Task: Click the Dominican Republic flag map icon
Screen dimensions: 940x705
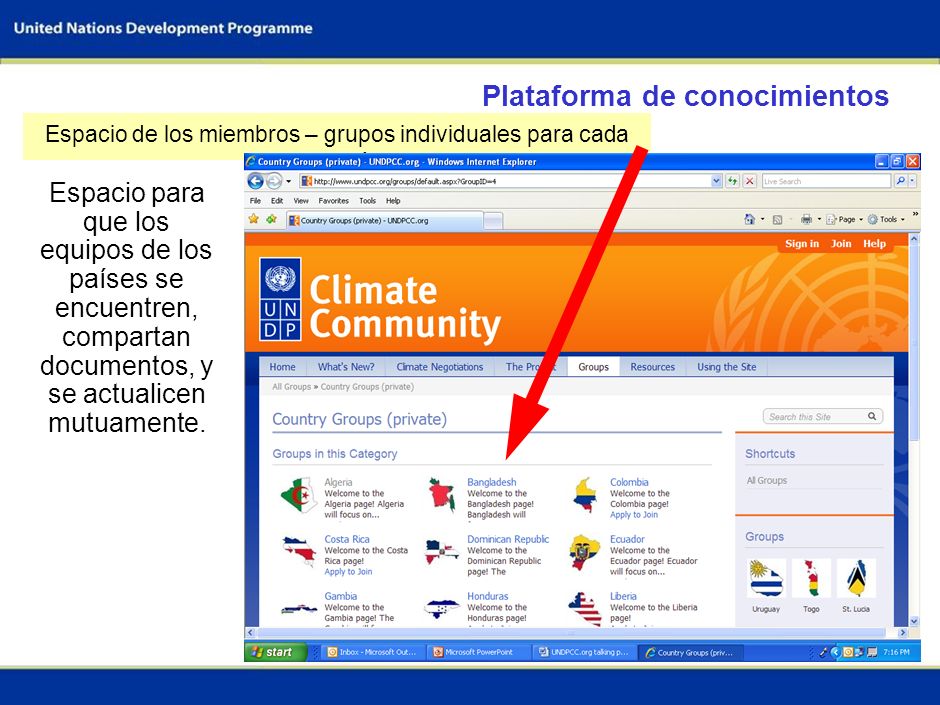Action: point(442,552)
